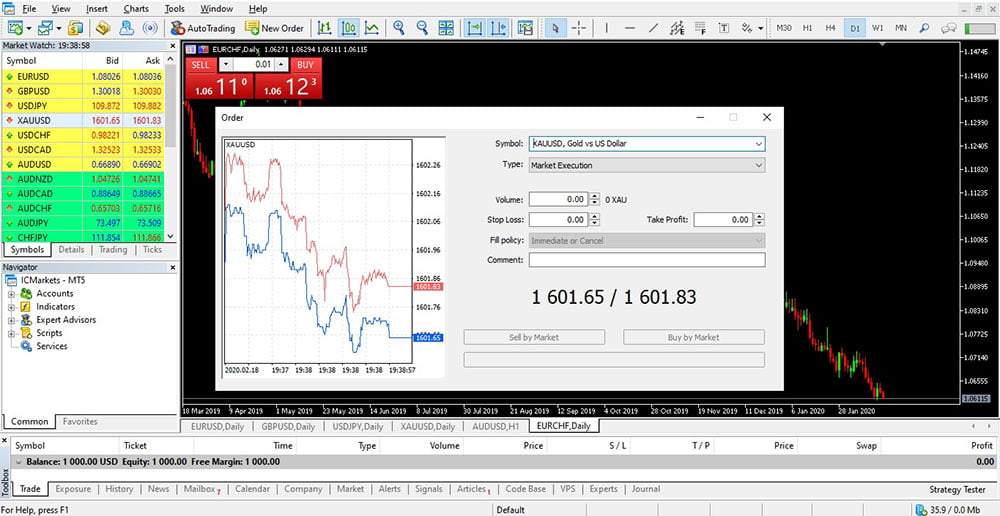
Task: Open chart templates toolbar icon
Action: pyautogui.click(x=525, y=28)
